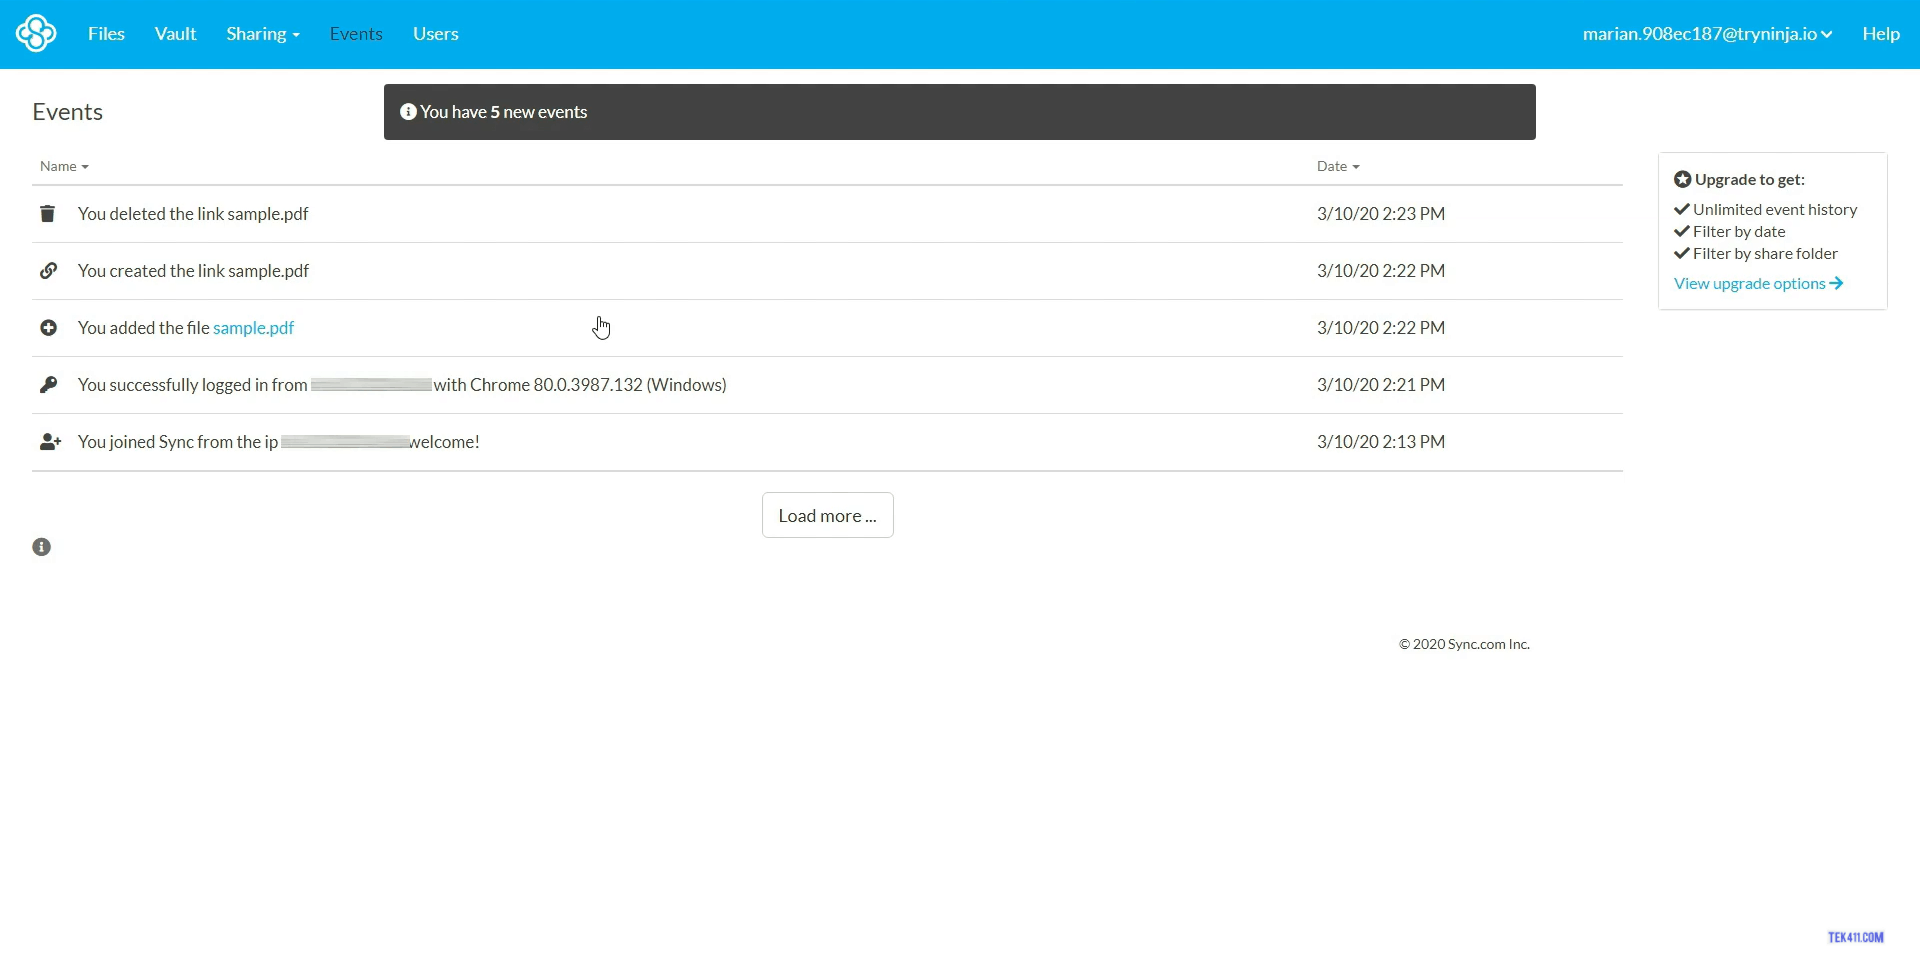Open the Users tab
This screenshot has height=959, width=1920.
click(436, 34)
